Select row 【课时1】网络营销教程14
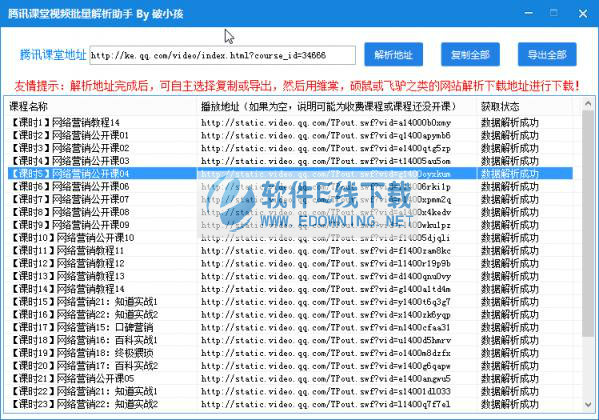Screen dimensions: 599x420 (290, 122)
